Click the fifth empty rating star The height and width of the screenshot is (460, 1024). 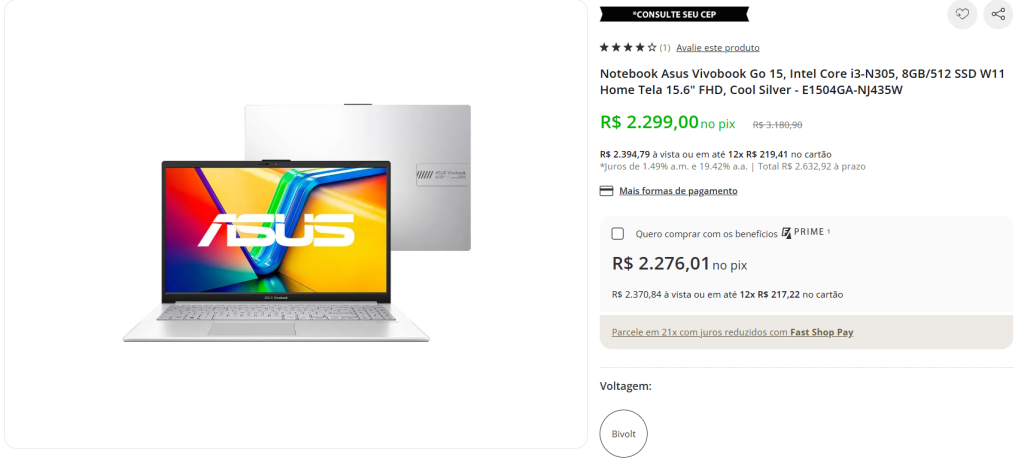[x=652, y=47]
